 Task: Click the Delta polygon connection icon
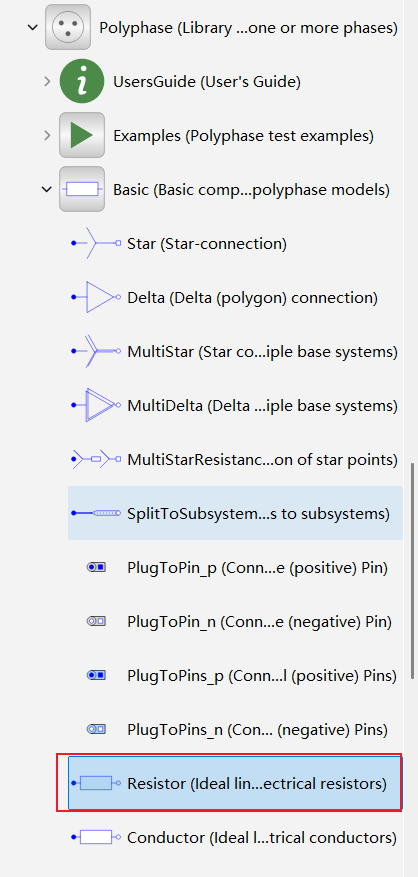coord(96,297)
